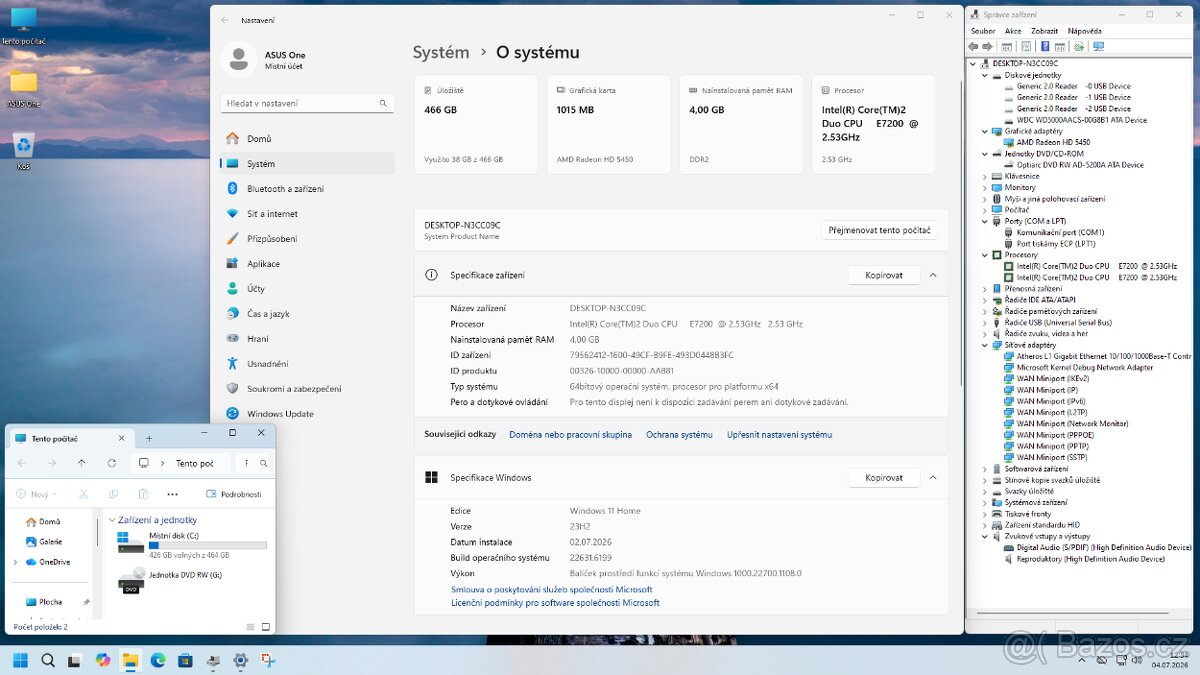Click Podrobnosti button in File Explorer
The image size is (1200, 675).
coord(234,494)
